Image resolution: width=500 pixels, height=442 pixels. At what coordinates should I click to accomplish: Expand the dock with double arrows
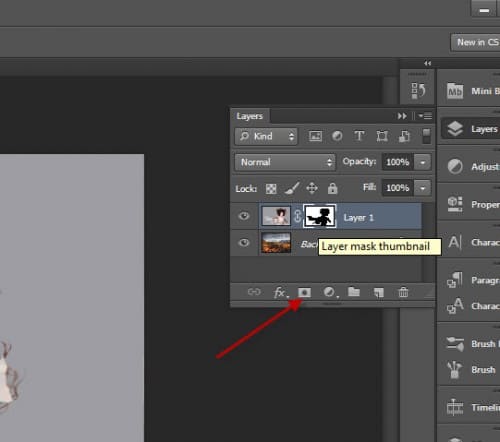(x=428, y=63)
